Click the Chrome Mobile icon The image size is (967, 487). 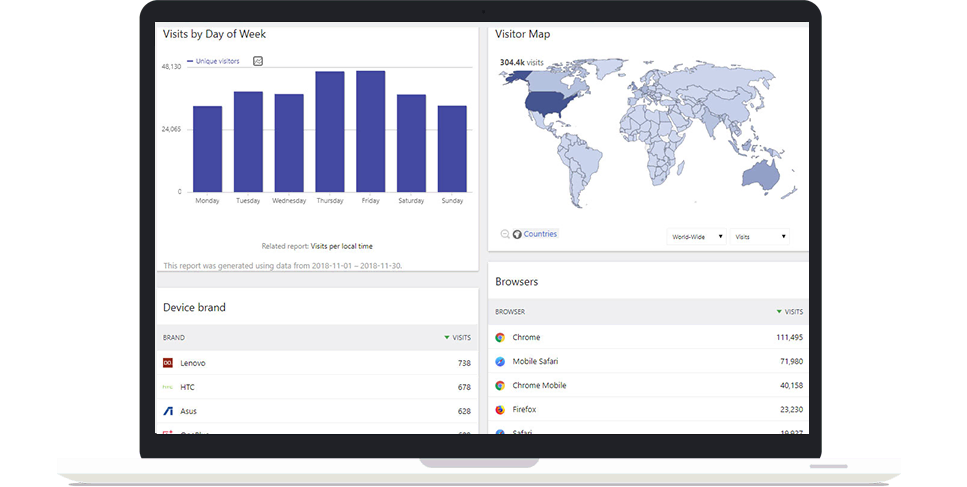tap(500, 385)
